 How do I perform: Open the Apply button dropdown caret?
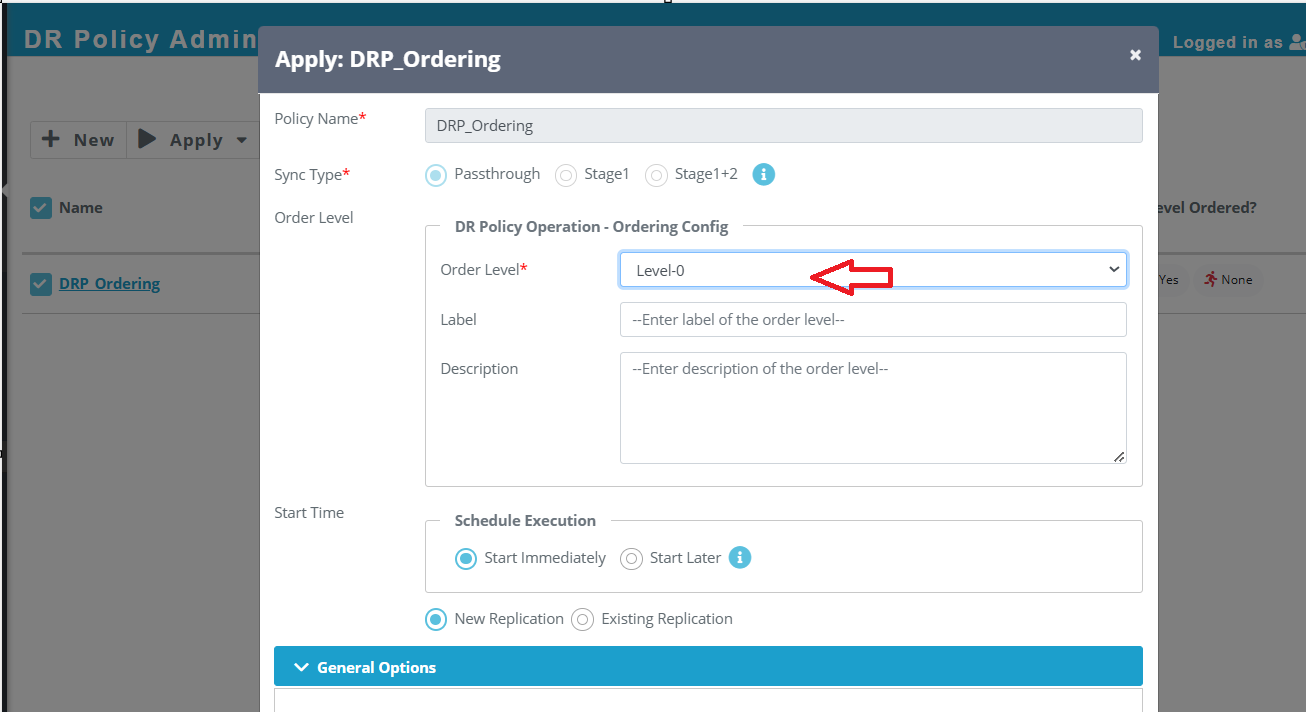tap(241, 140)
